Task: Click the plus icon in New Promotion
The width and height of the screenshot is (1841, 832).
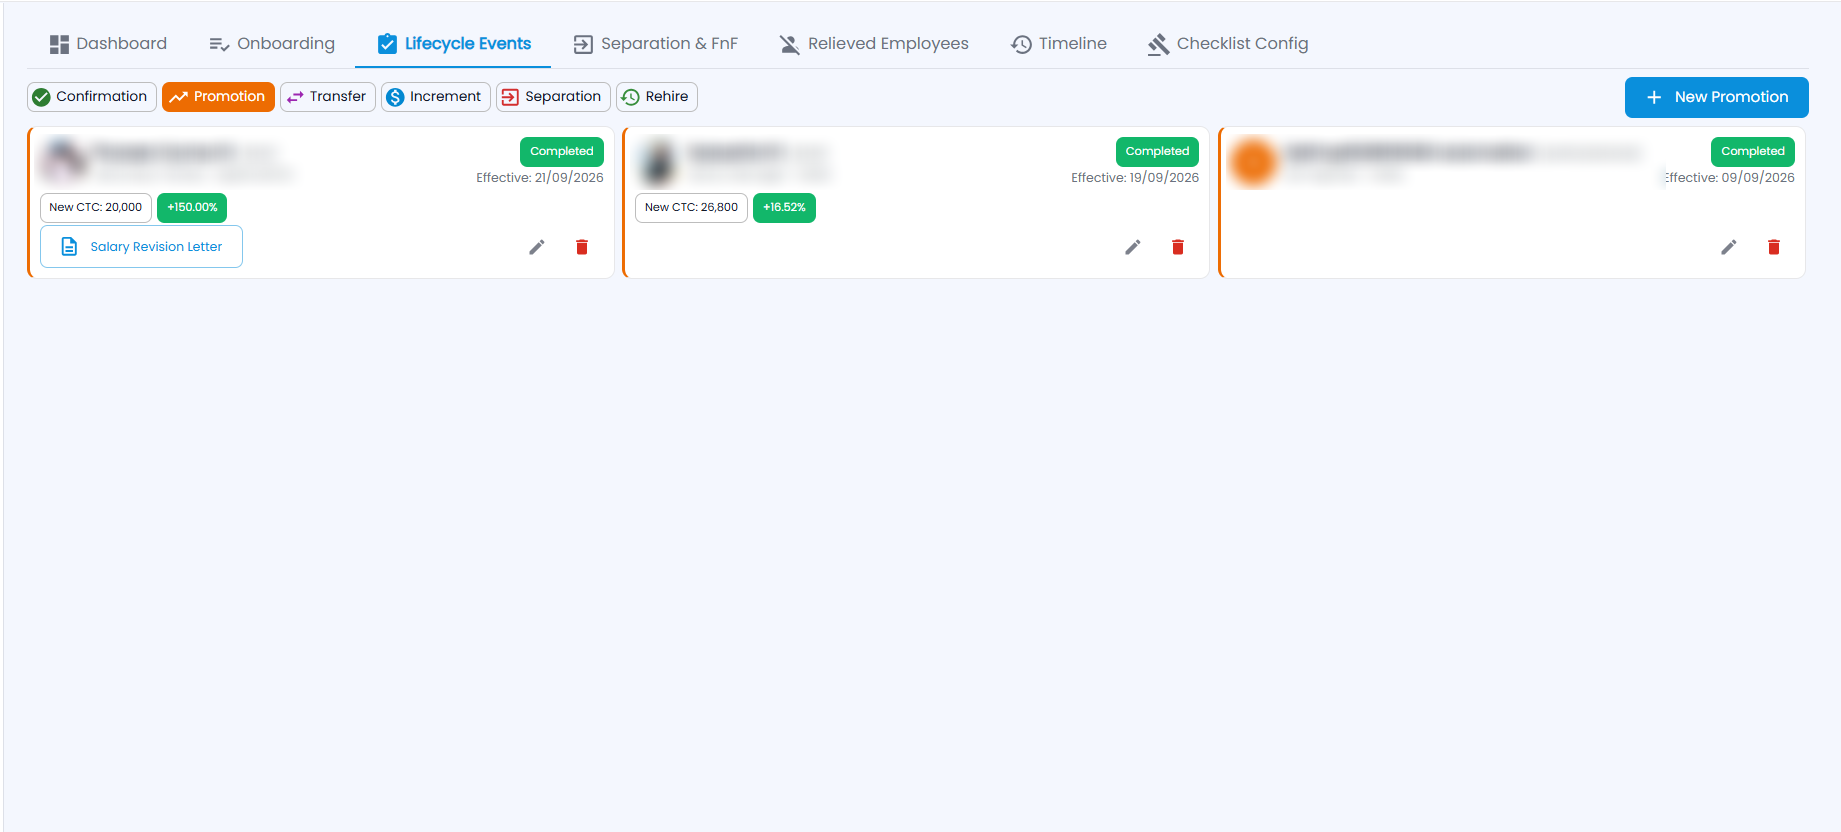Action: click(x=1654, y=97)
